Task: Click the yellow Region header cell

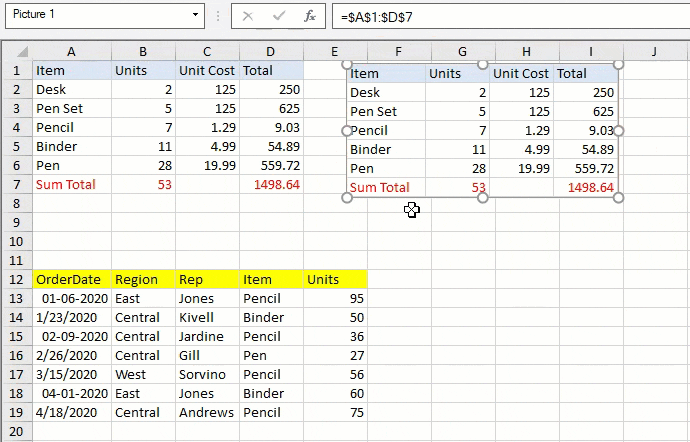Action: click(x=143, y=280)
